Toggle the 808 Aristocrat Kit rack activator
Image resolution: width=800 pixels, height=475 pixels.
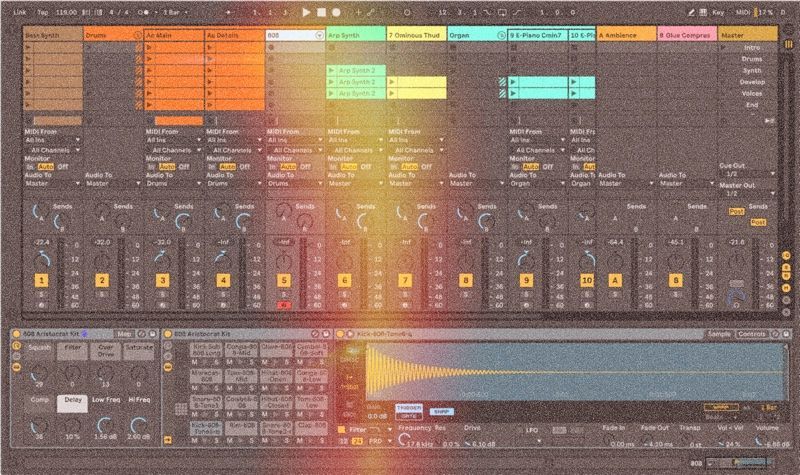click(16, 334)
